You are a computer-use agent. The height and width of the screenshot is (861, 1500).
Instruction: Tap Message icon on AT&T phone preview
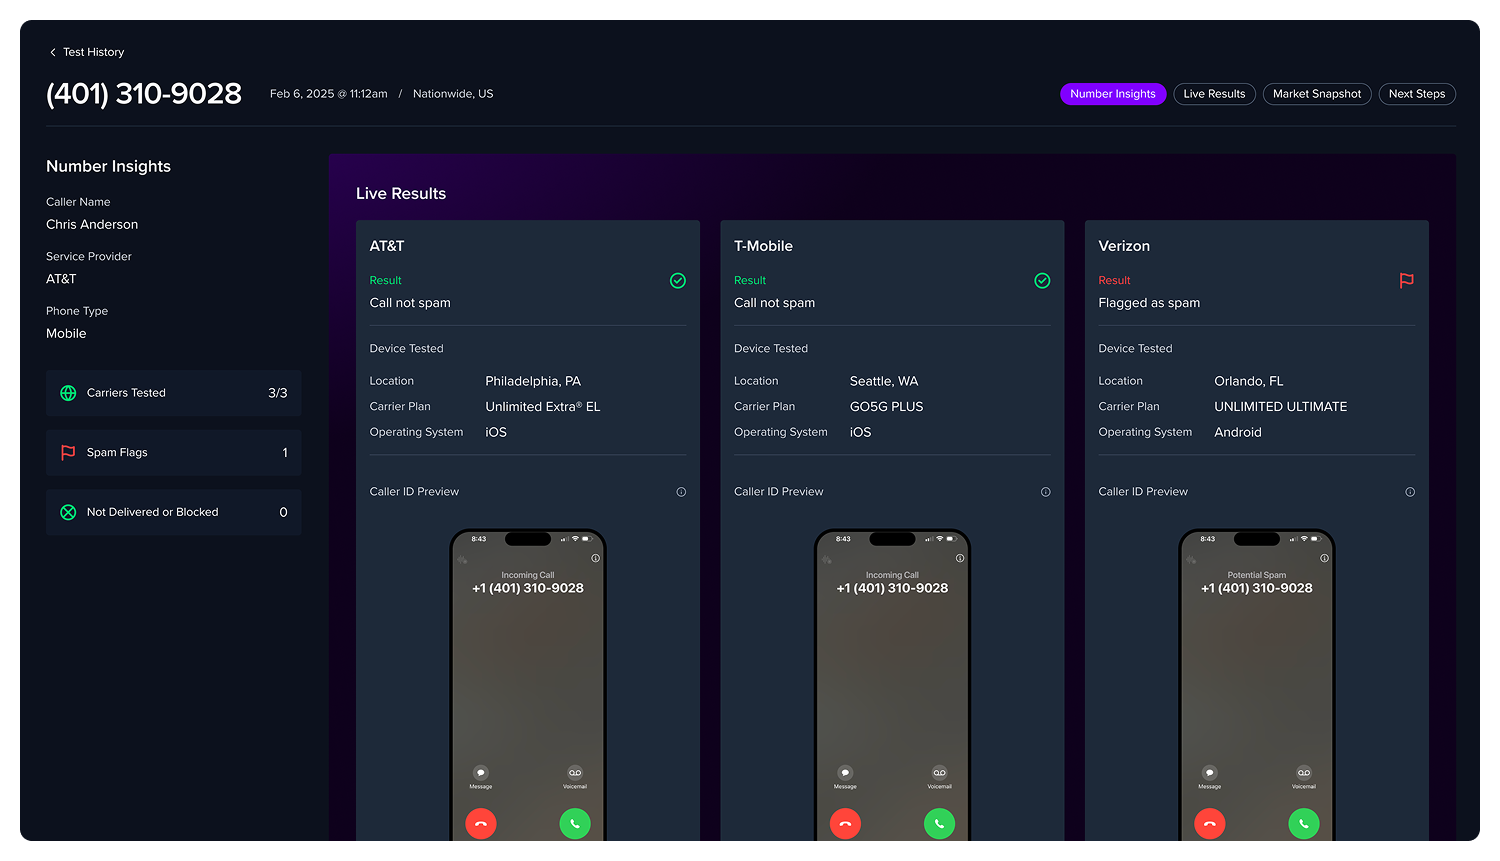point(481,773)
